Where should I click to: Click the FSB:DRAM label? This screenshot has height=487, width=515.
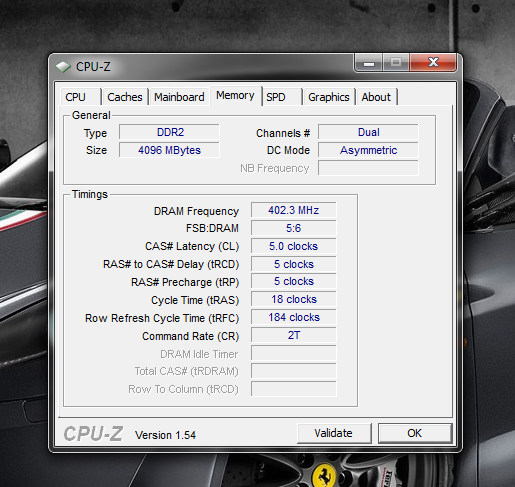212,228
